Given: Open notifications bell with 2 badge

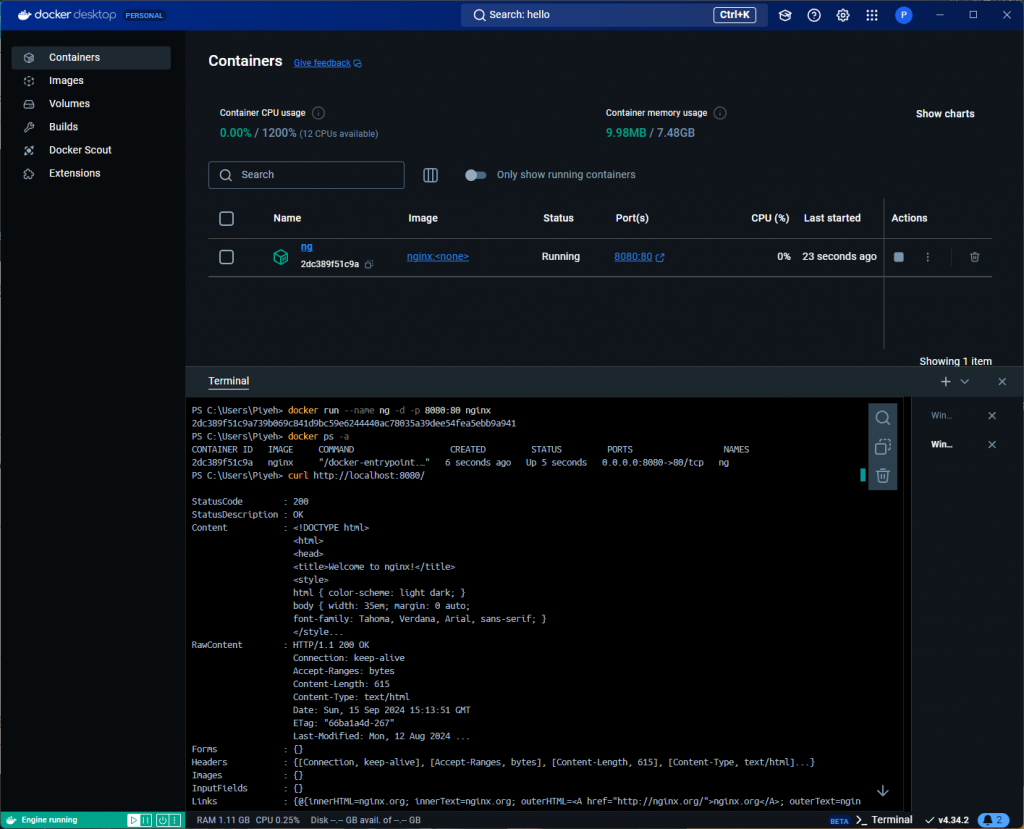Looking at the screenshot, I should 993,821.
